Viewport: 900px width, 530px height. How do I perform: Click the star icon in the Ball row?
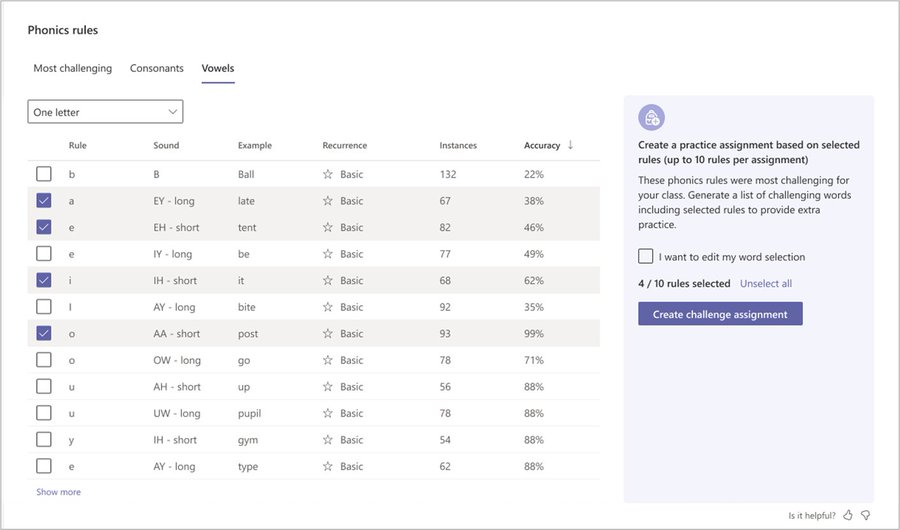tap(327, 174)
